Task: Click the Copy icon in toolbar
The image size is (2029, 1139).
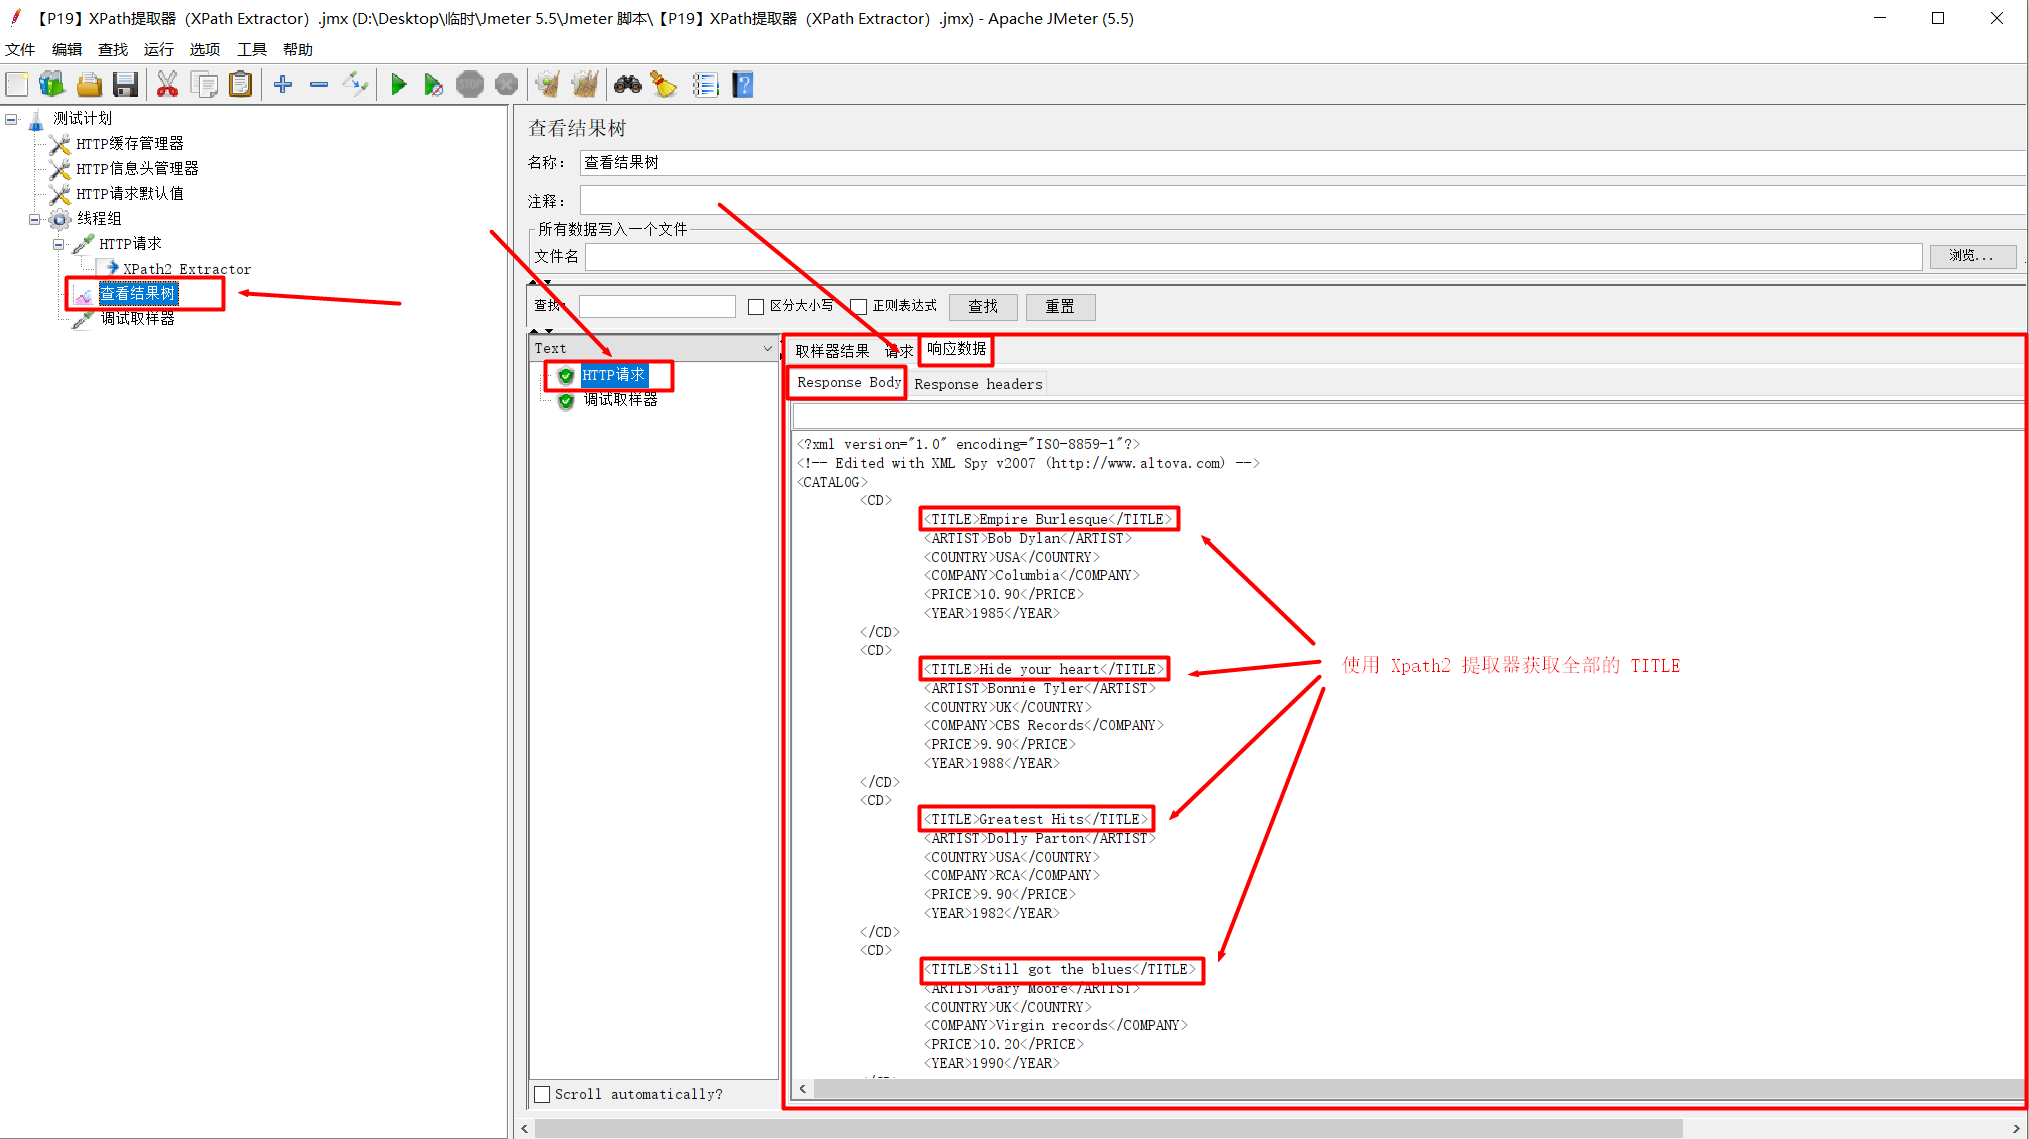Action: tap(204, 85)
